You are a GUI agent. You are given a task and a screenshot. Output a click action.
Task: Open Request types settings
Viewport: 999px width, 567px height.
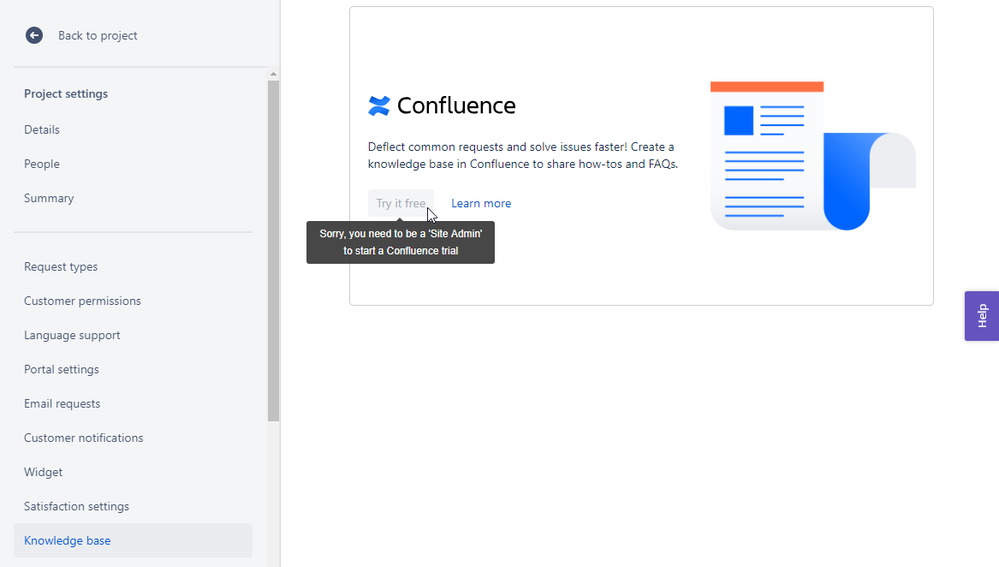pos(61,267)
